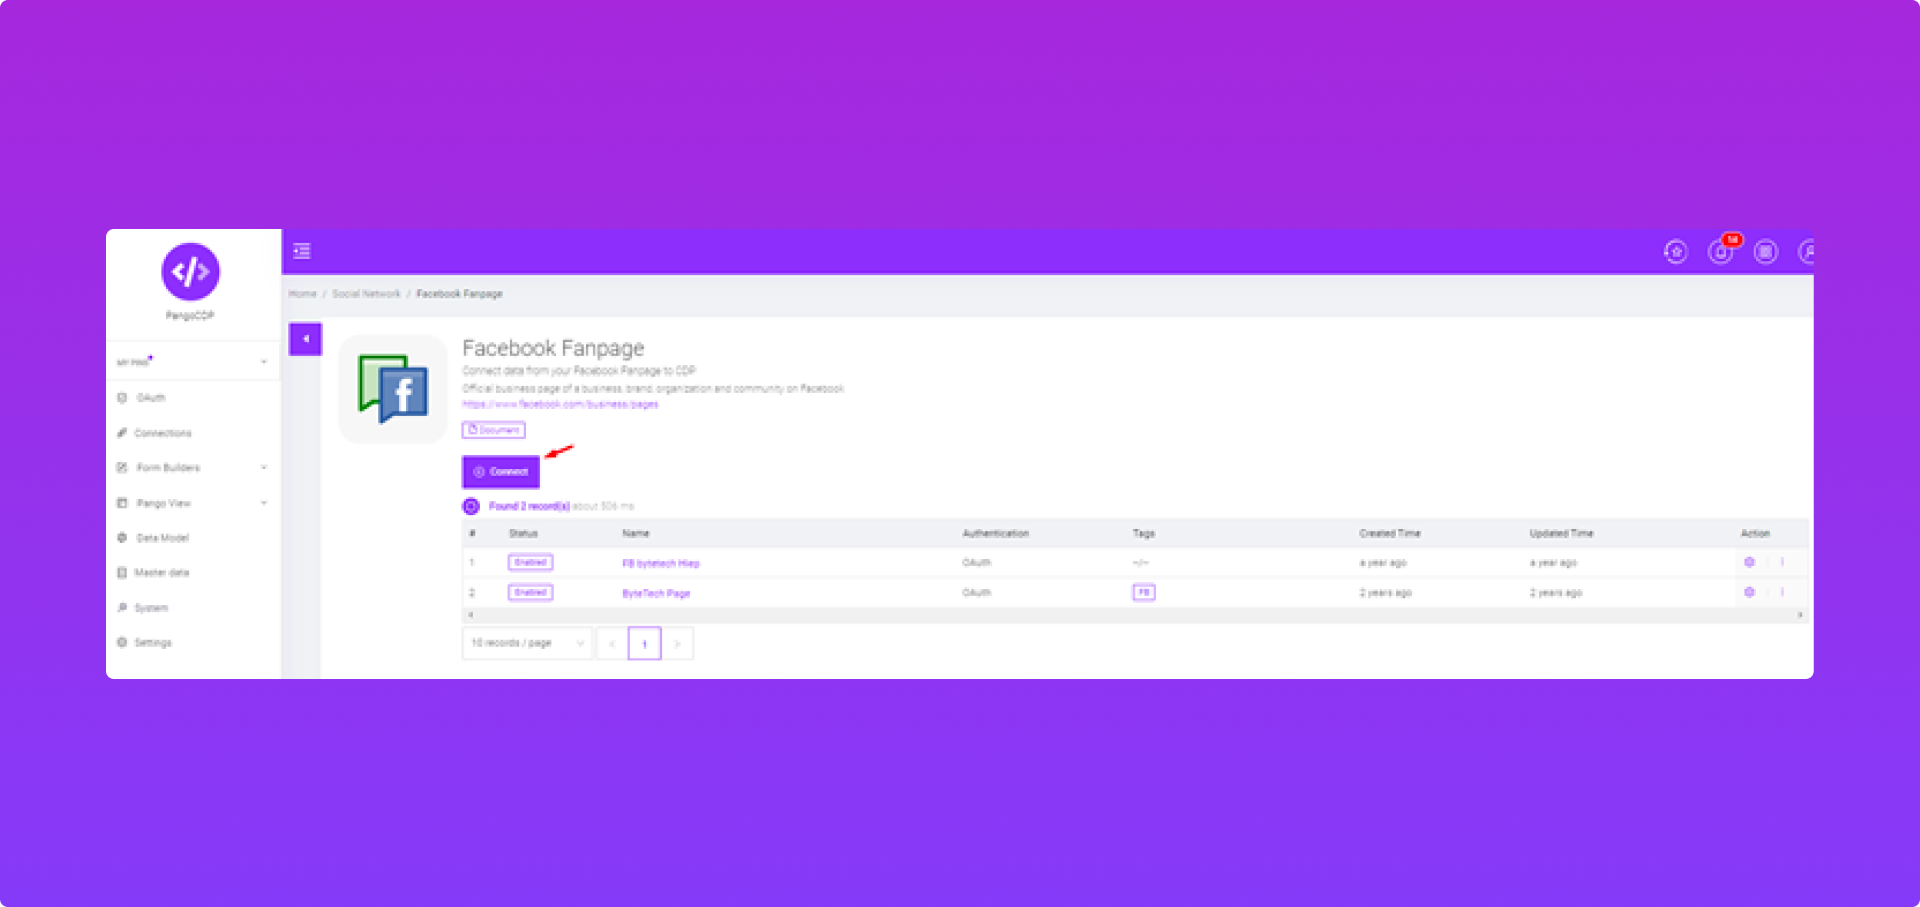Screen dimensions: 1920x907
Task: Open more options for ByteTech Page row
Action: point(1782,592)
